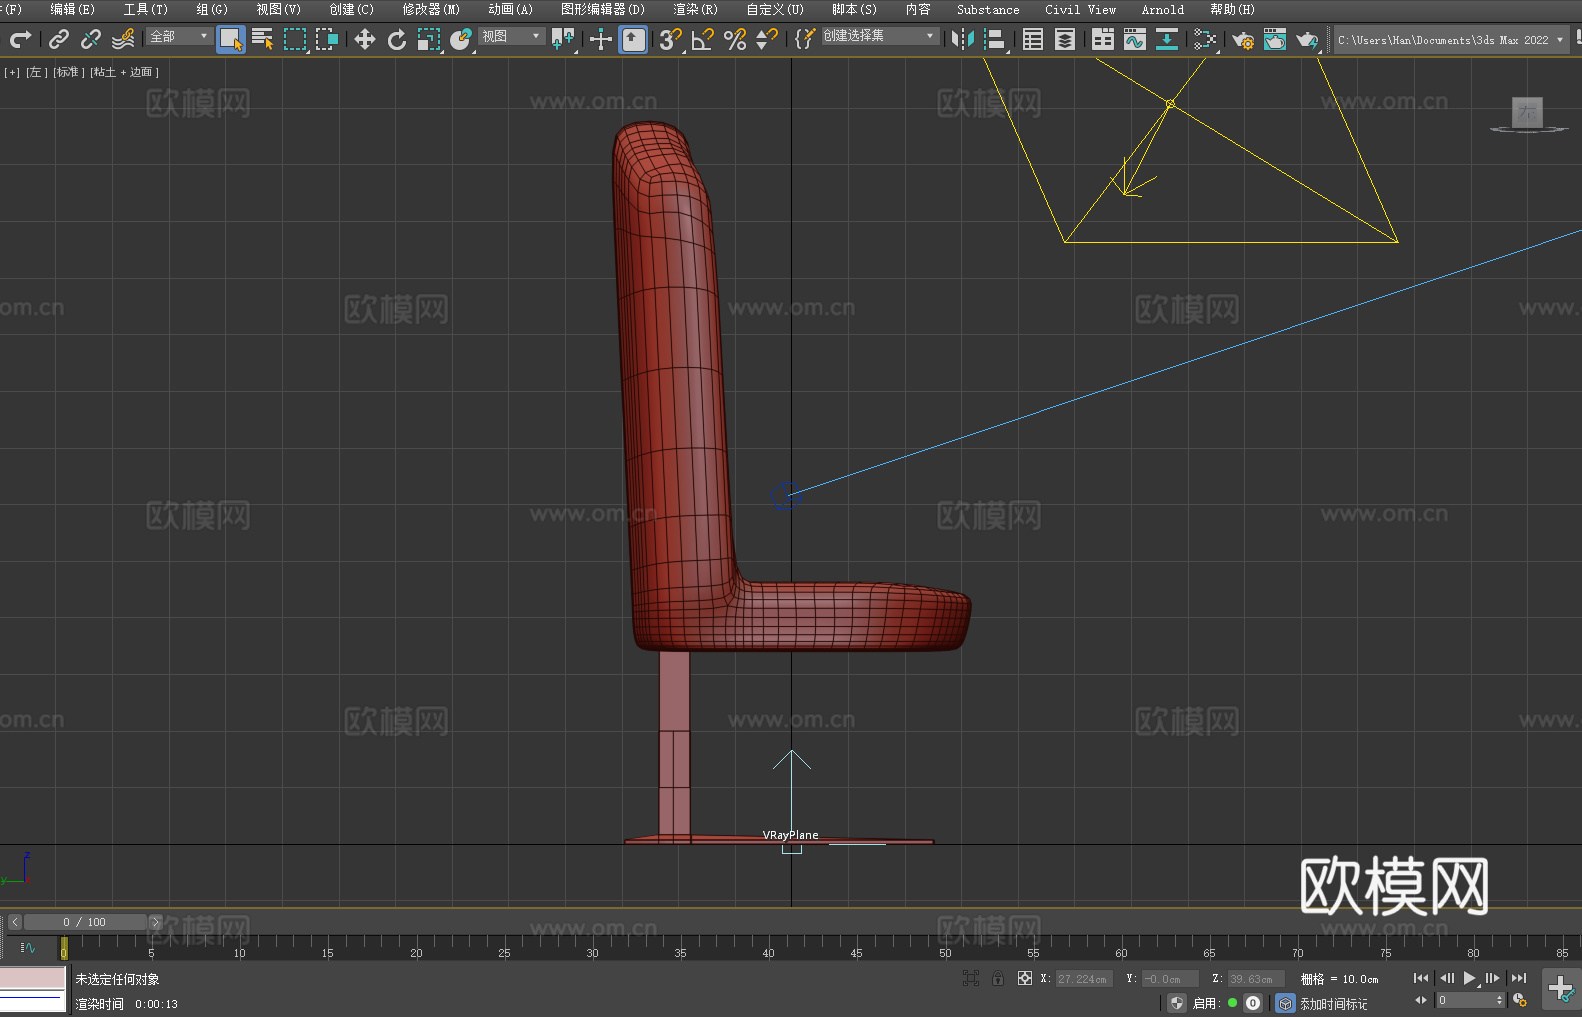This screenshot has height=1017, width=1582.
Task: Open Rendered Frame Window icon
Action: click(x=1275, y=39)
